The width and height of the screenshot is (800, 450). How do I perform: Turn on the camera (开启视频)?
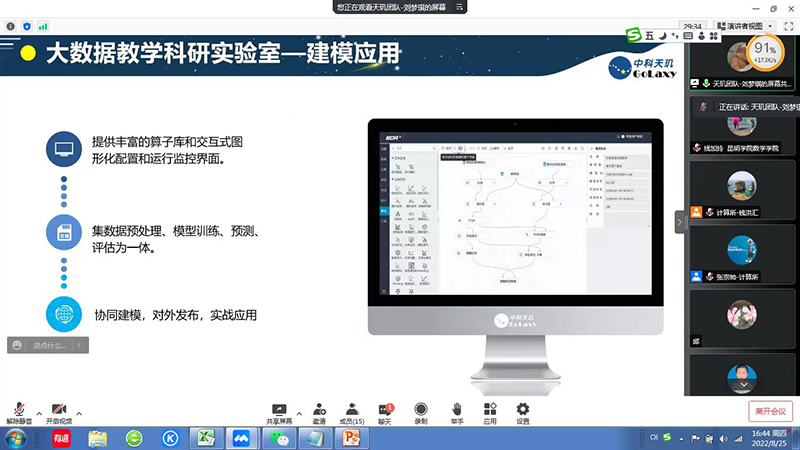click(x=59, y=411)
